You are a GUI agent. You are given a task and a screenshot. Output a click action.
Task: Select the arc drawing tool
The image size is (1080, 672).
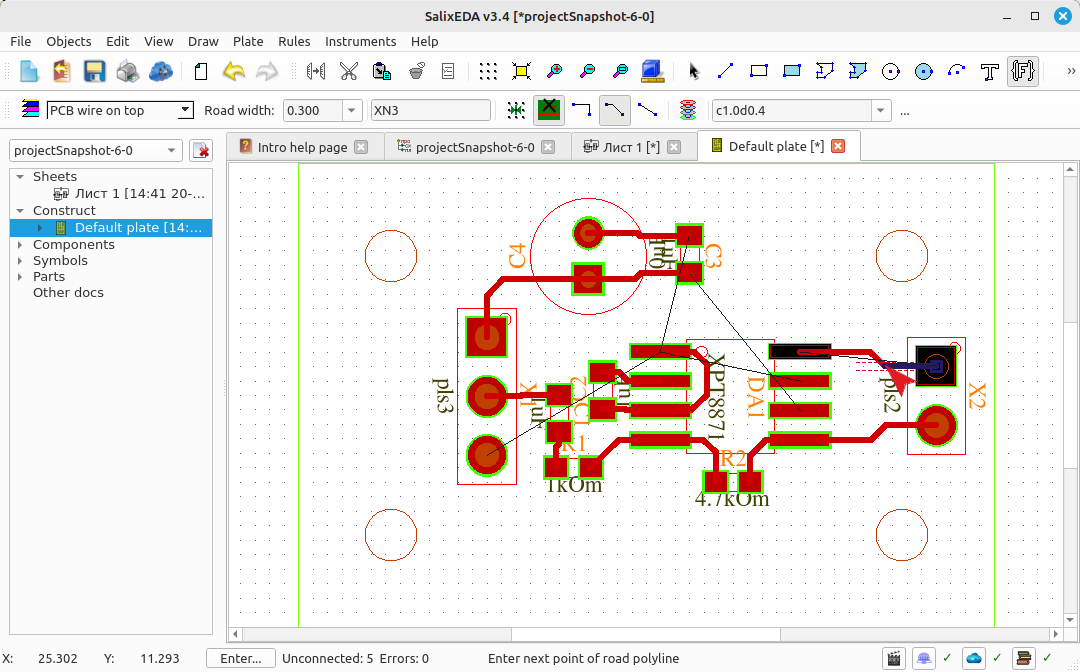pos(957,71)
